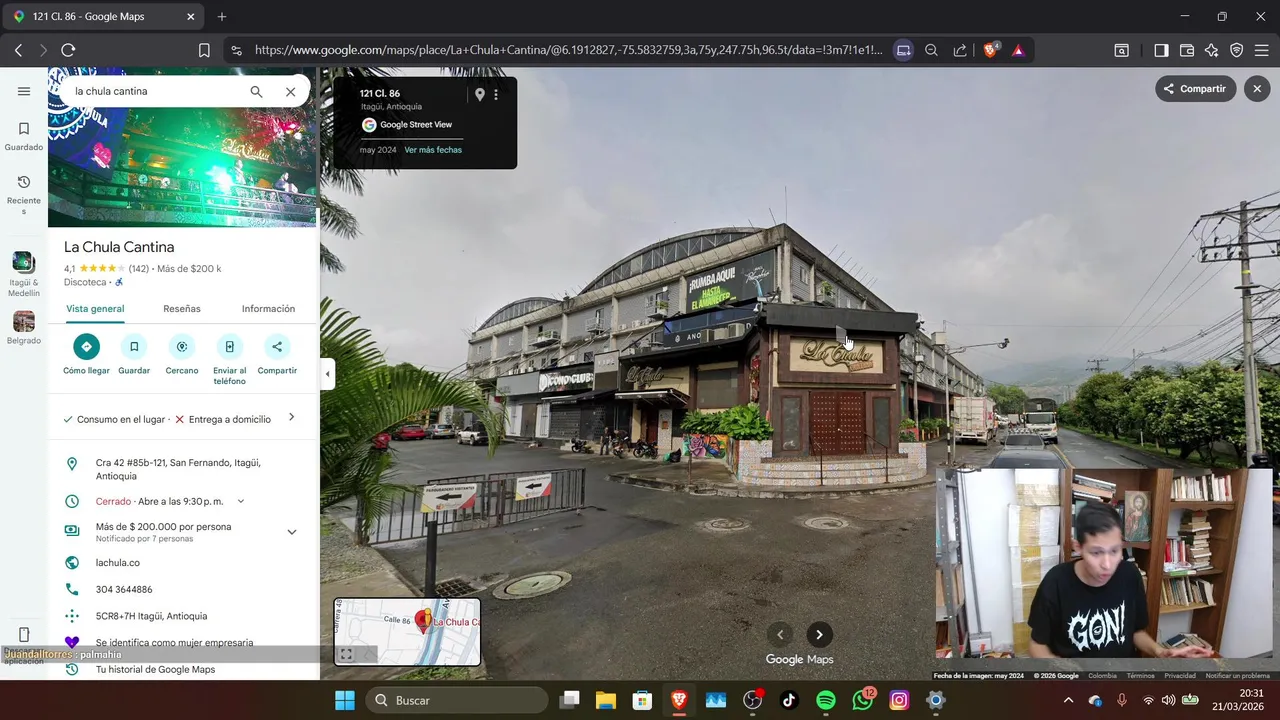Open Spotify from the taskbar

(826, 700)
